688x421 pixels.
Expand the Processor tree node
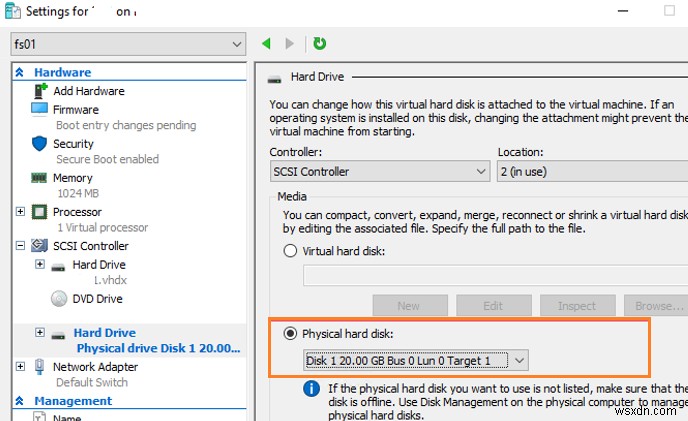(20, 212)
